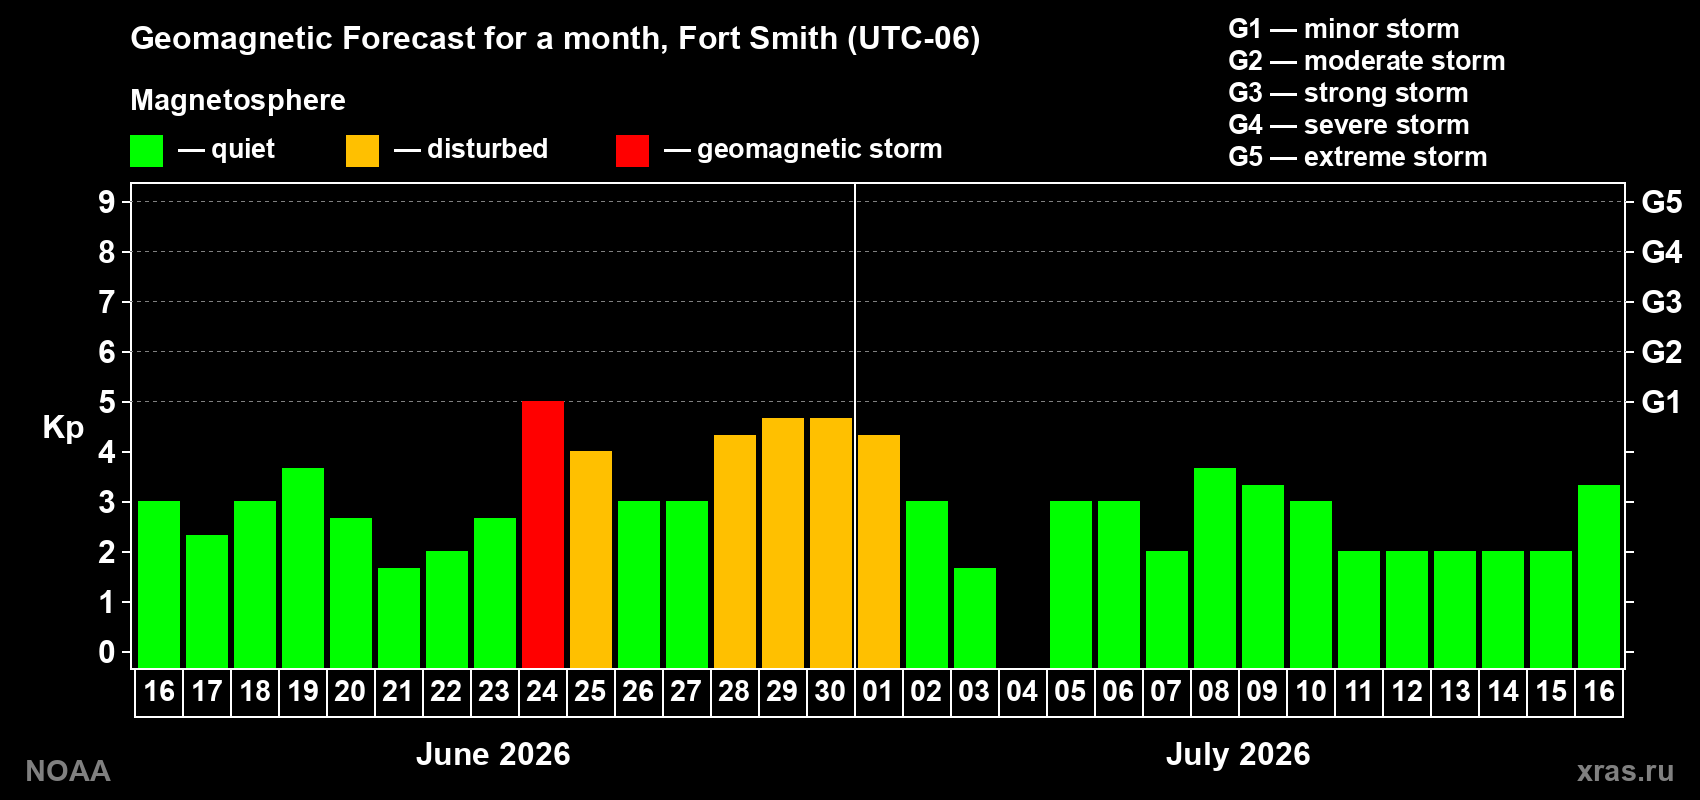1700x800 pixels.
Task: Click the red geomagnetic storm legend swatch
Action: (632, 151)
